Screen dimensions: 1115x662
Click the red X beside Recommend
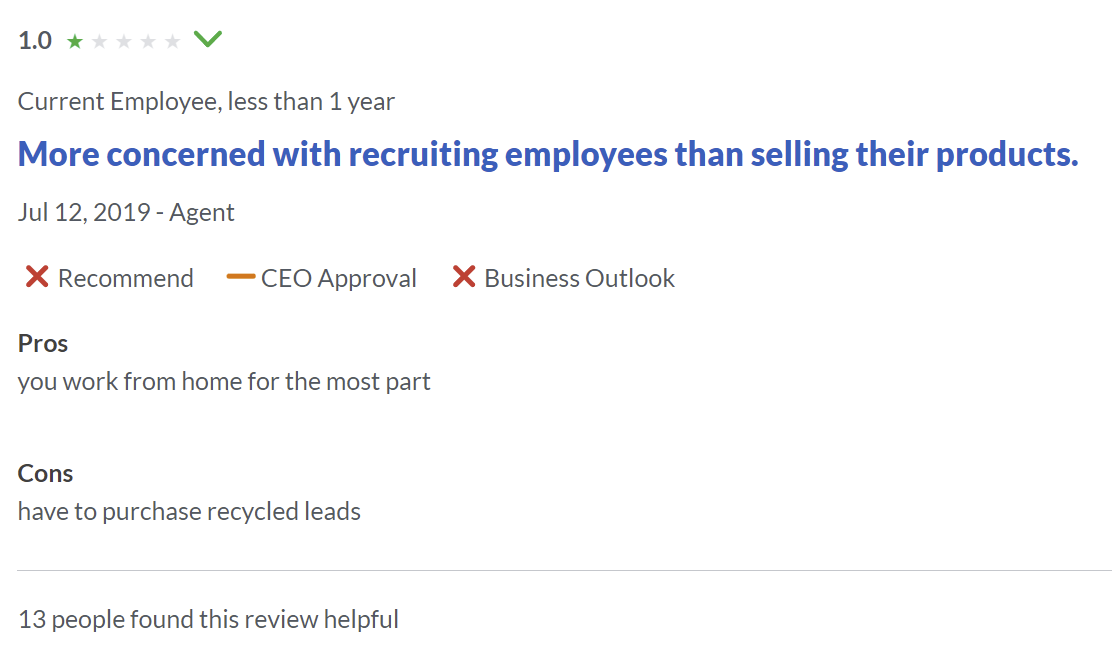pyautogui.click(x=37, y=277)
